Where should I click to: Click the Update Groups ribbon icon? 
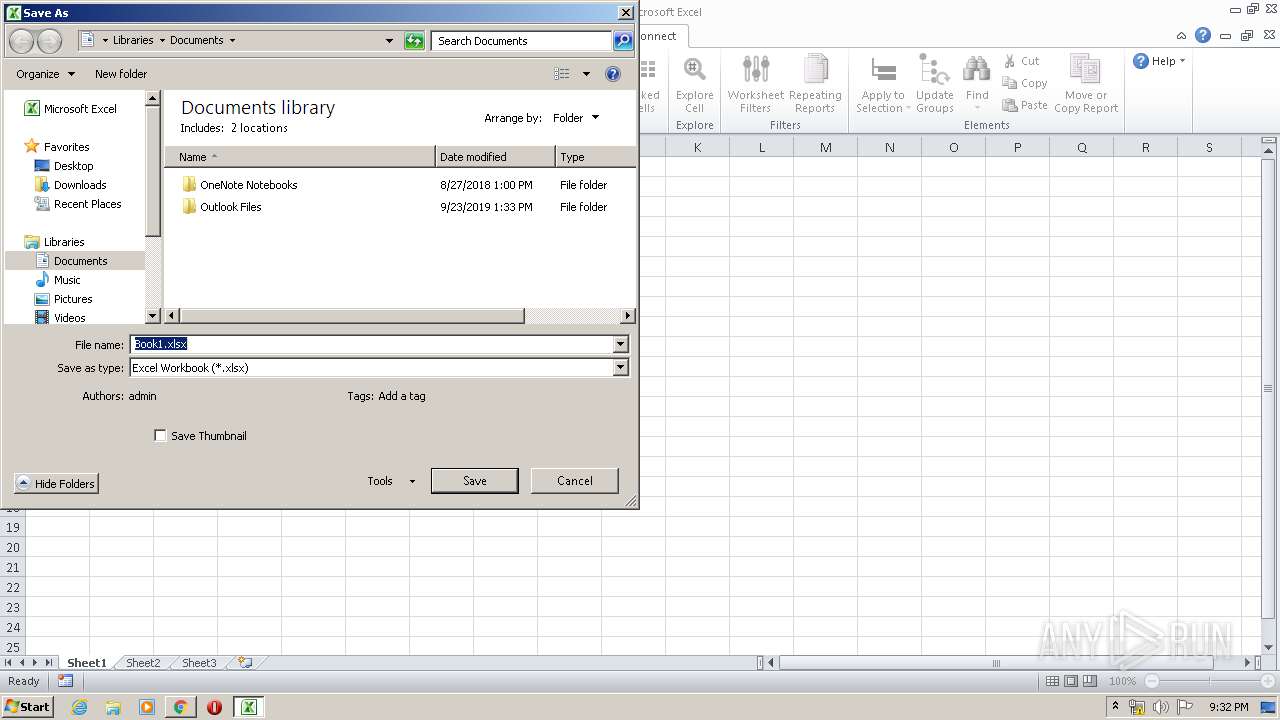pos(935,85)
